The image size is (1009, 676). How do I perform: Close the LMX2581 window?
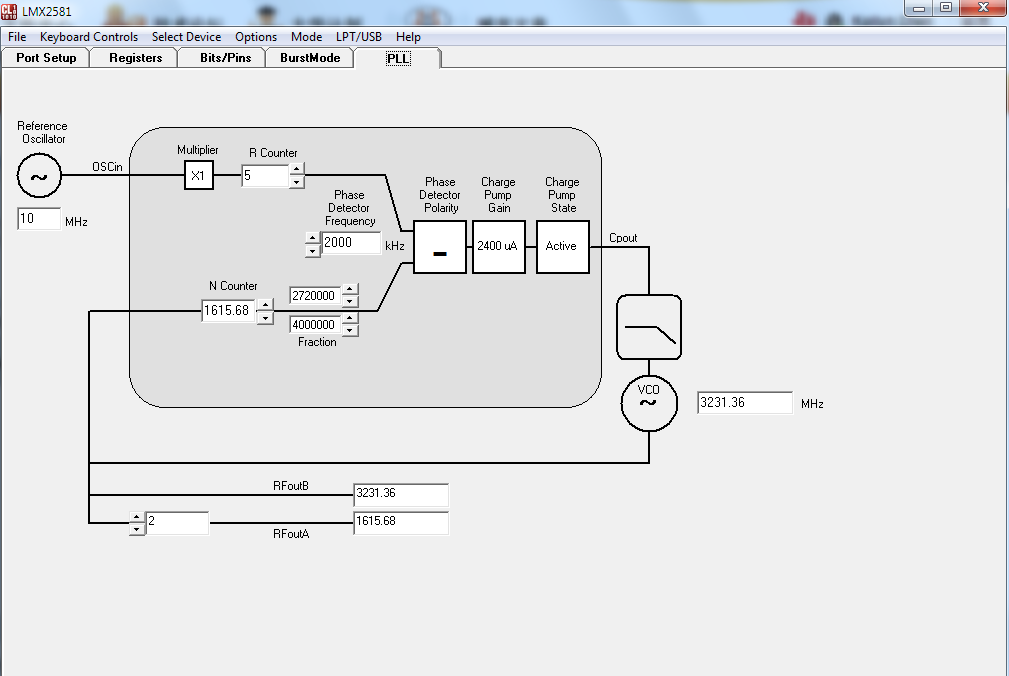pyautogui.click(x=983, y=8)
